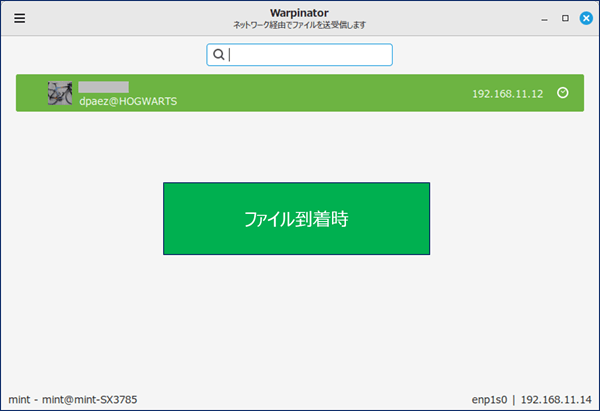Minimize the Warpinator window
The image size is (600, 411).
click(545, 18)
